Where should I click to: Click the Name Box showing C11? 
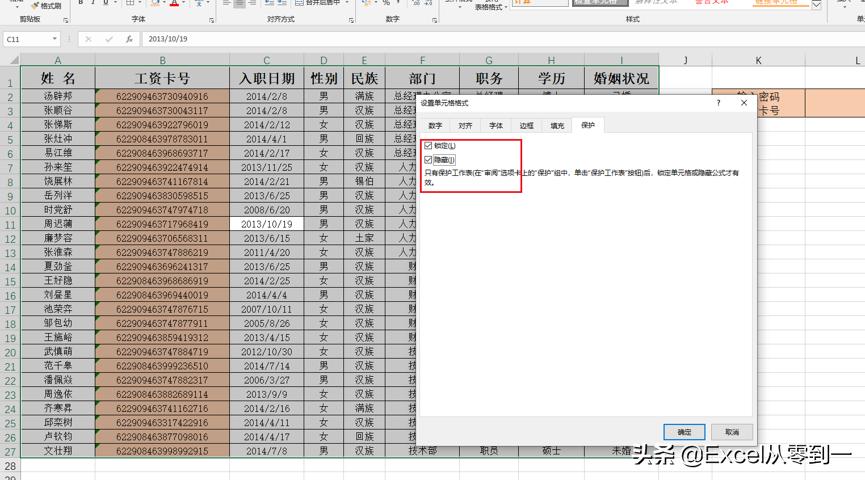click(28, 39)
